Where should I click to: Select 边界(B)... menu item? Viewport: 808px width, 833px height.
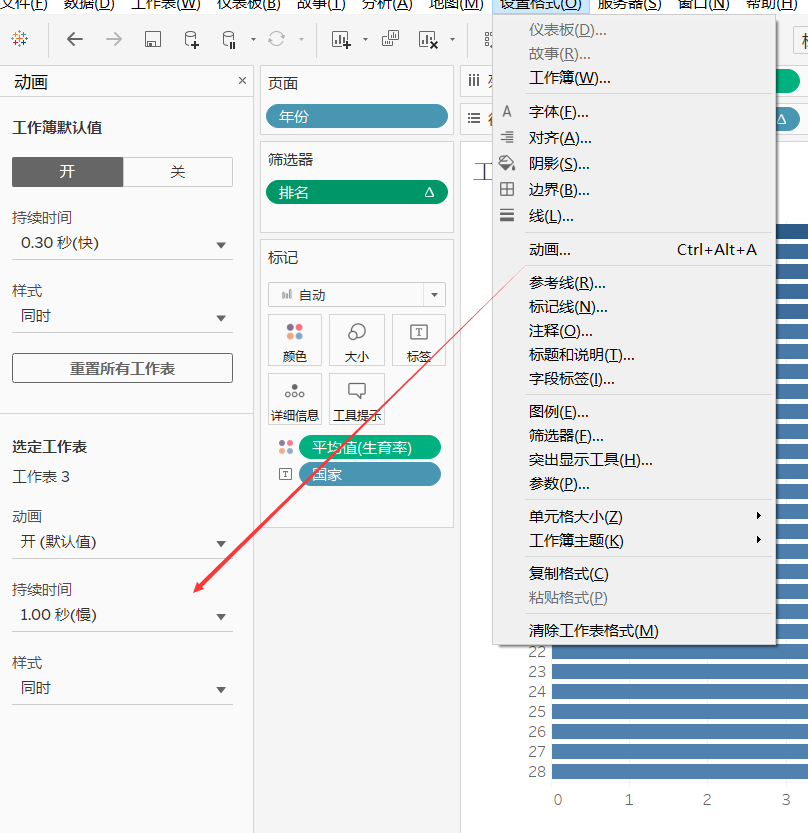click(634, 190)
